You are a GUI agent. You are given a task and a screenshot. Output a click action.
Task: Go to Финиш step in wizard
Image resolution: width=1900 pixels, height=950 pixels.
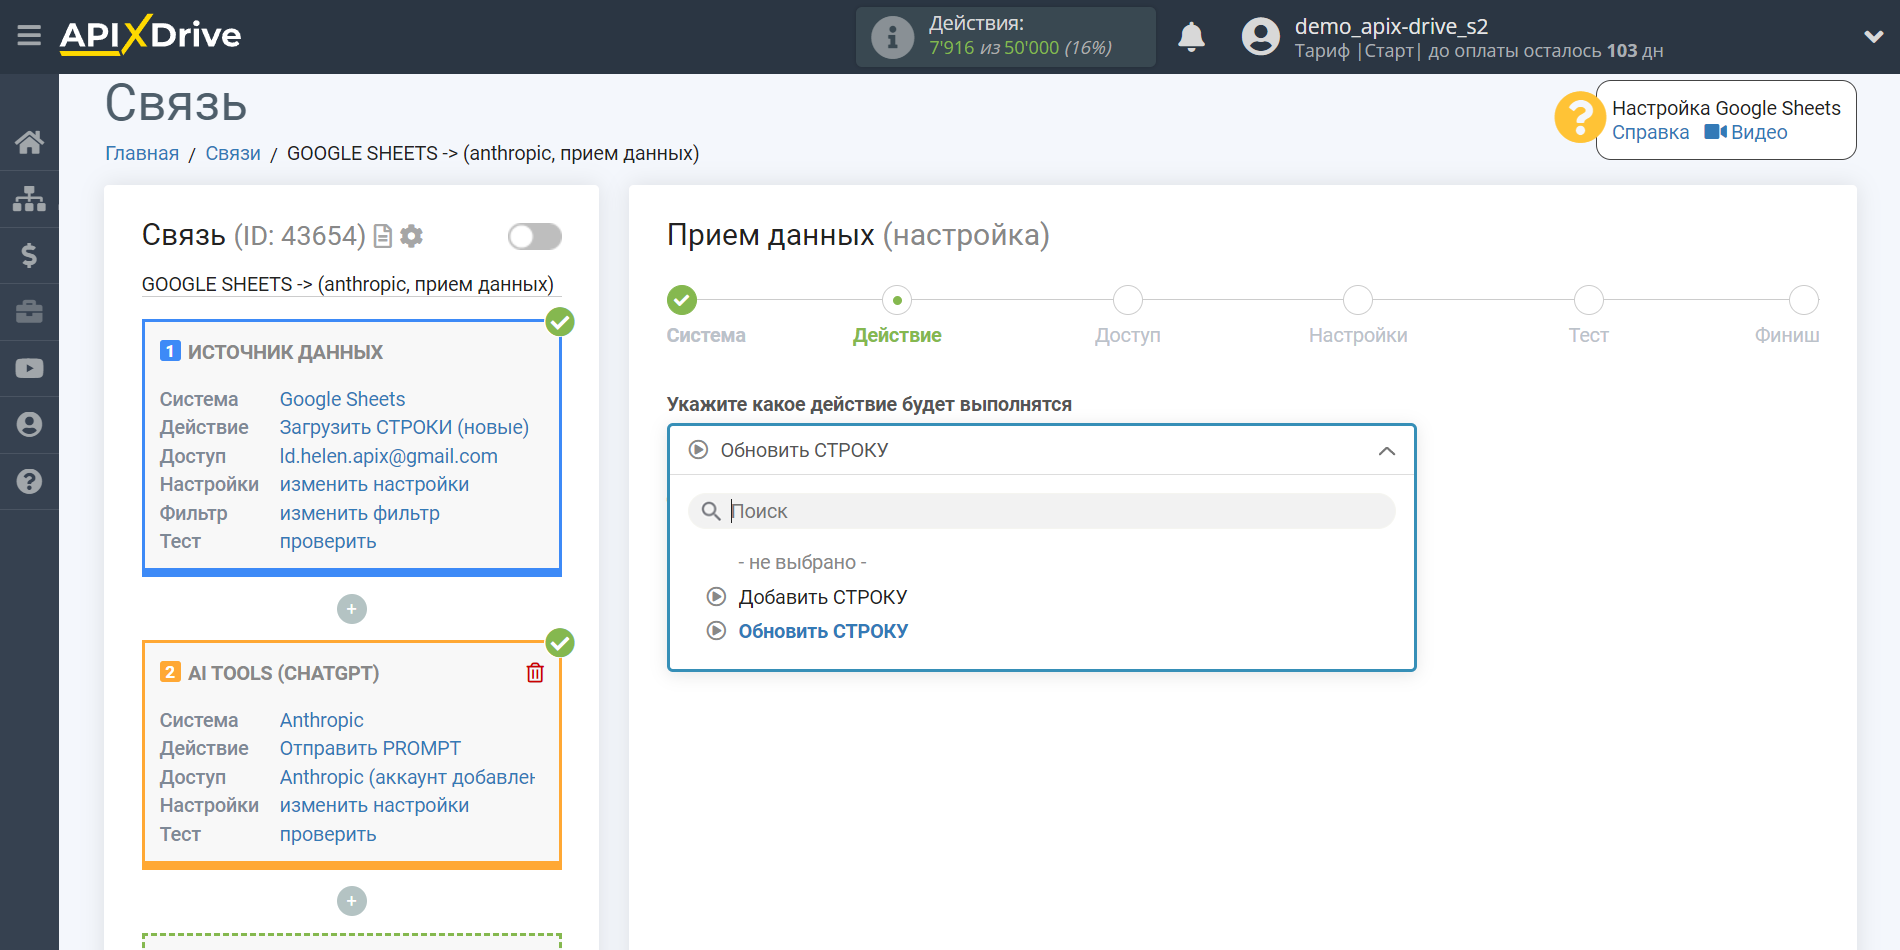coord(1803,300)
